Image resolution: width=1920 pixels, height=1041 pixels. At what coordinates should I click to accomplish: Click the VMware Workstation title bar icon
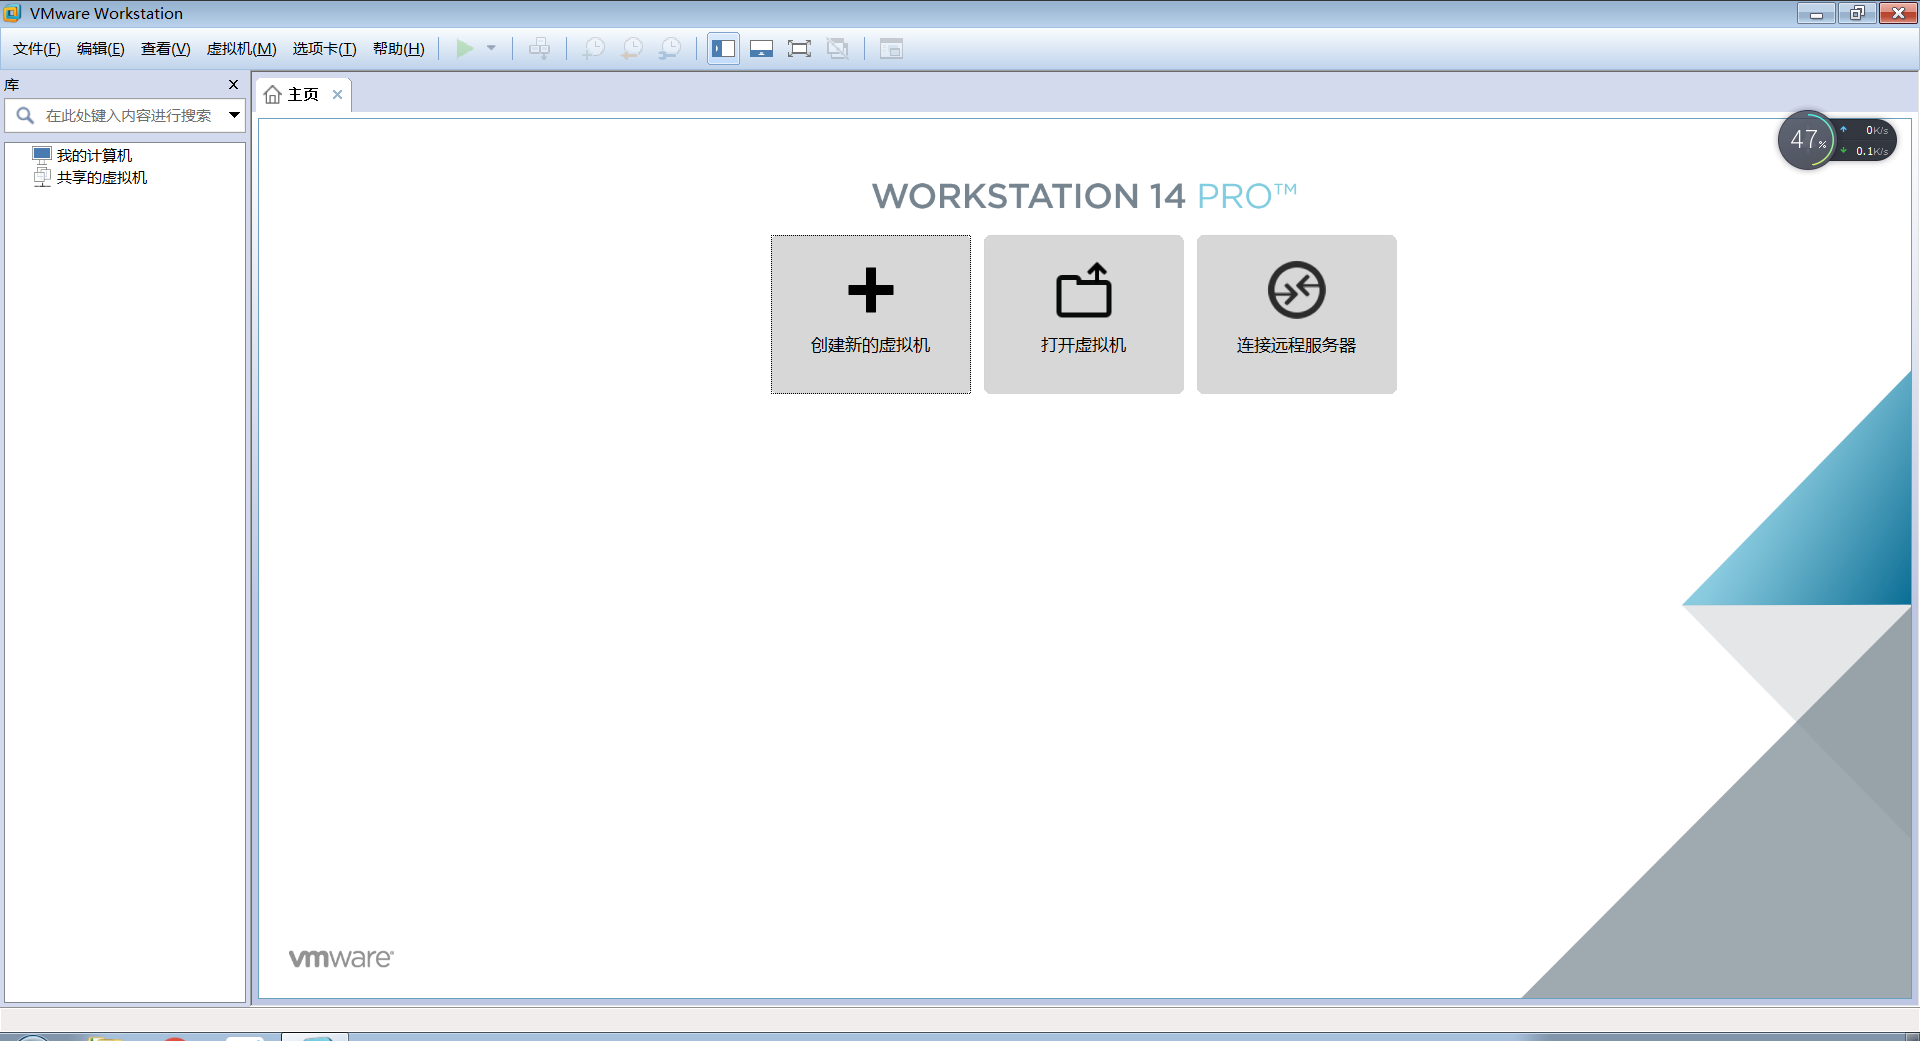[13, 13]
